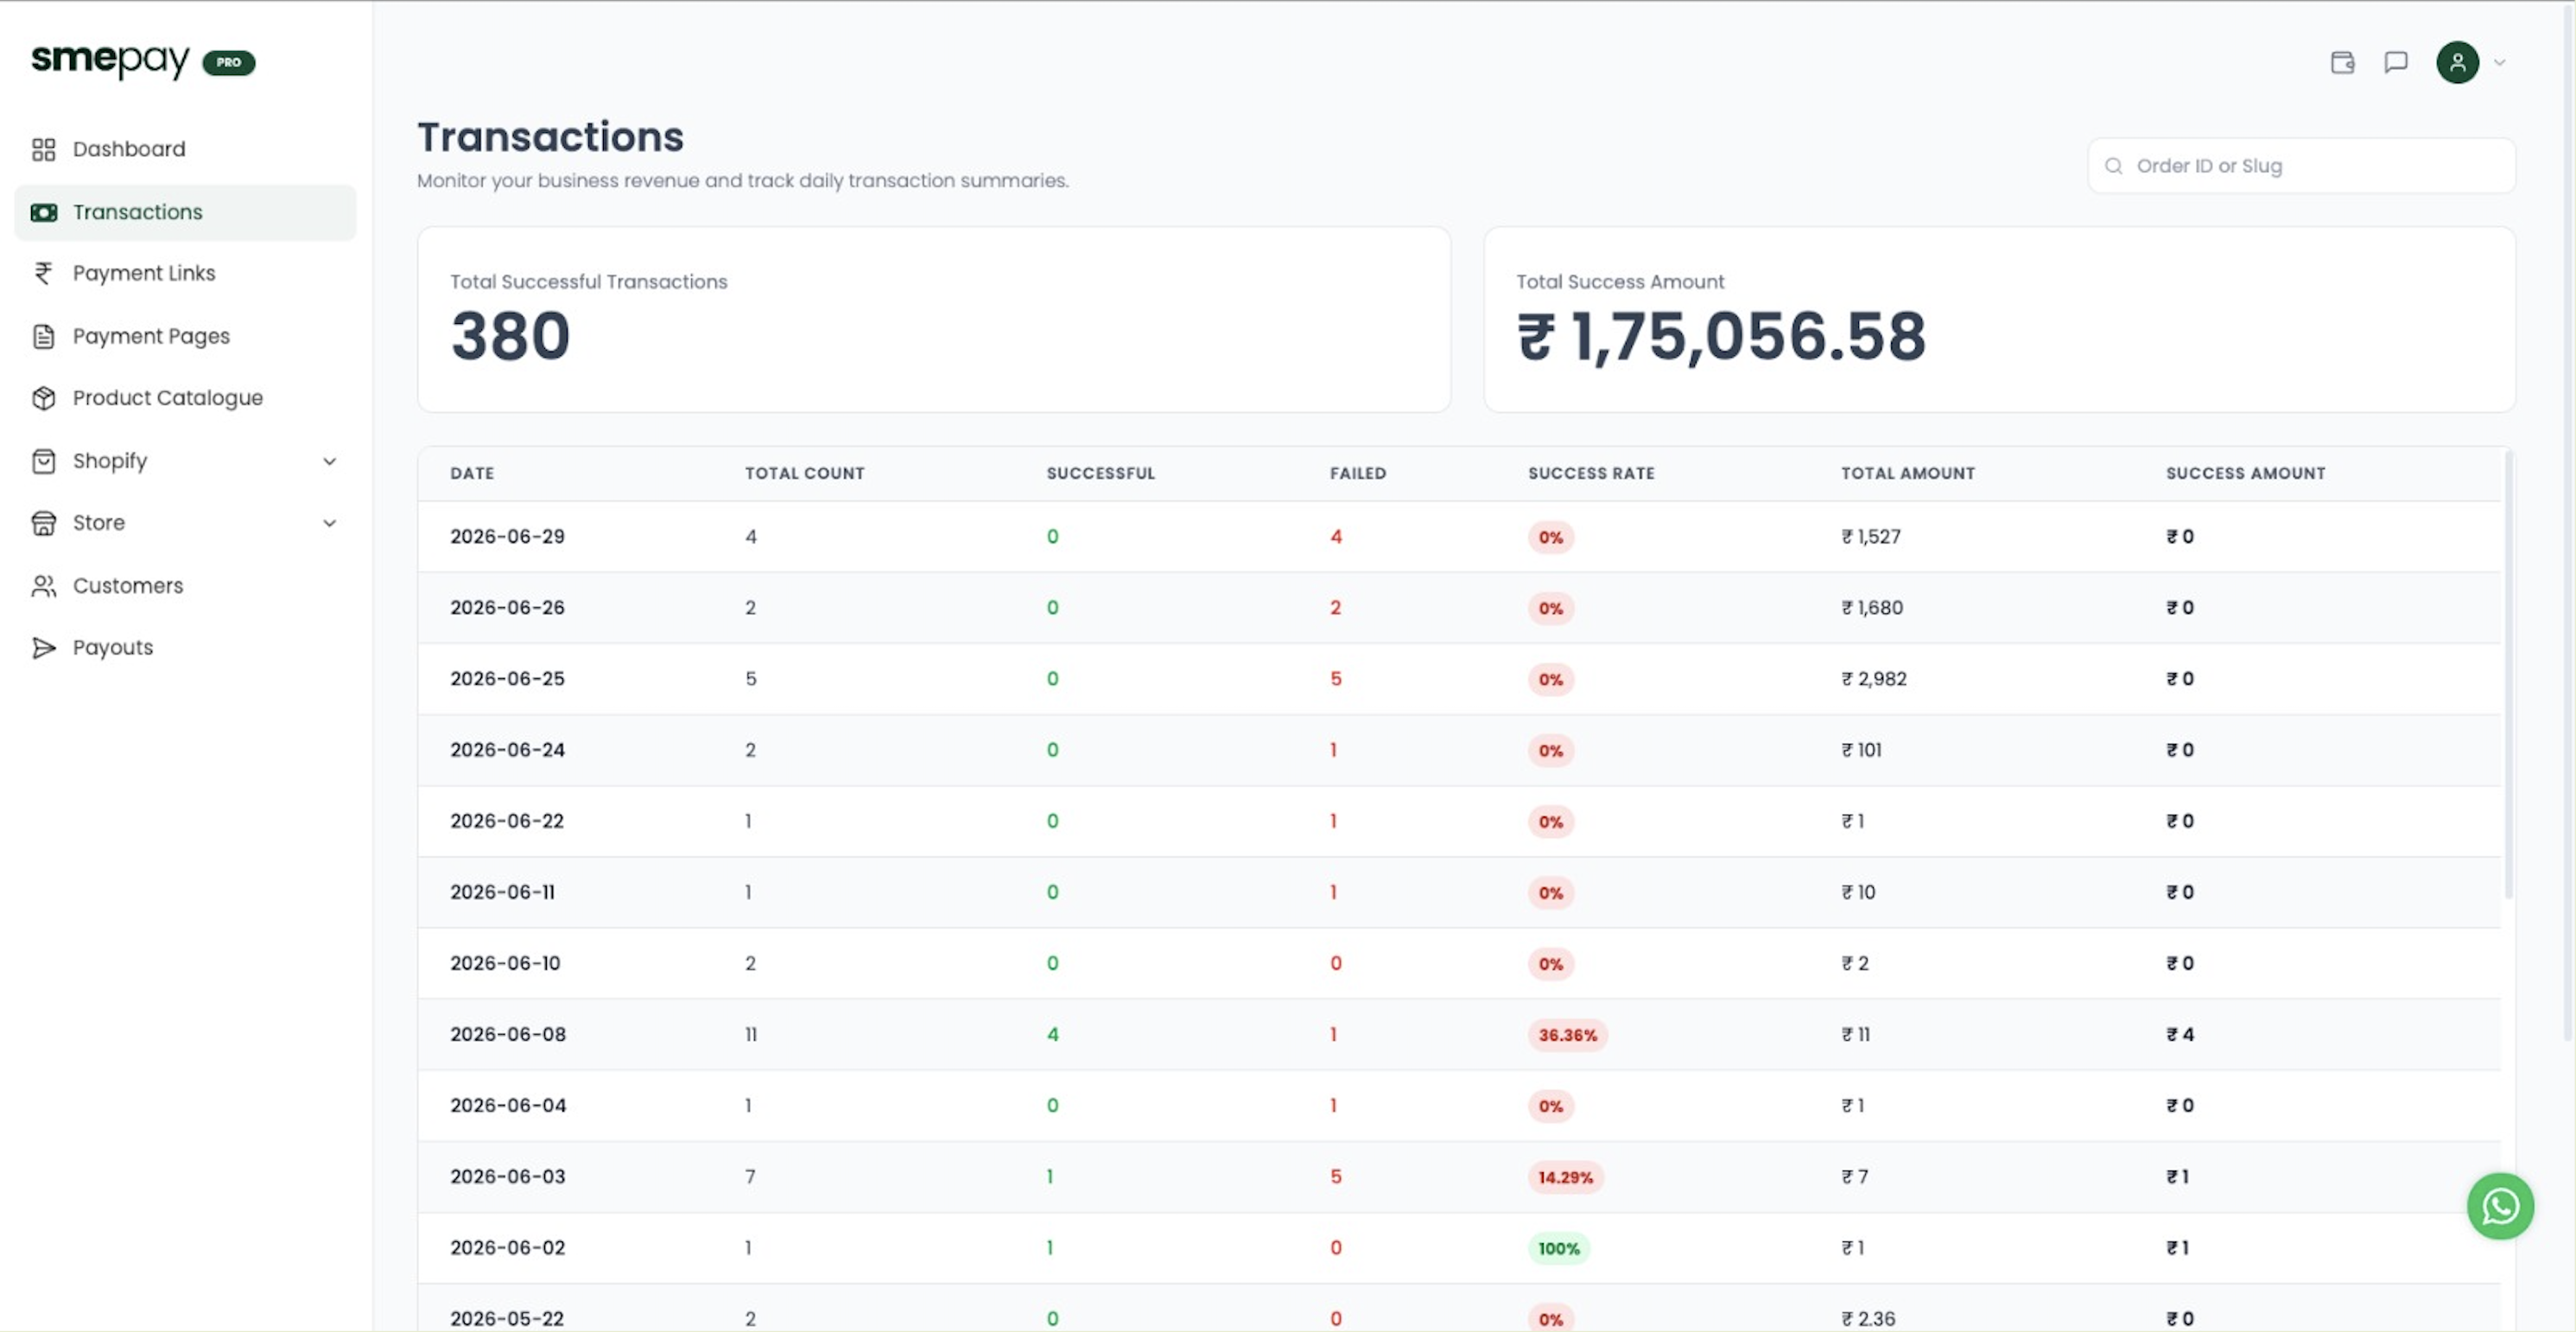Click the DATE column header

point(472,473)
